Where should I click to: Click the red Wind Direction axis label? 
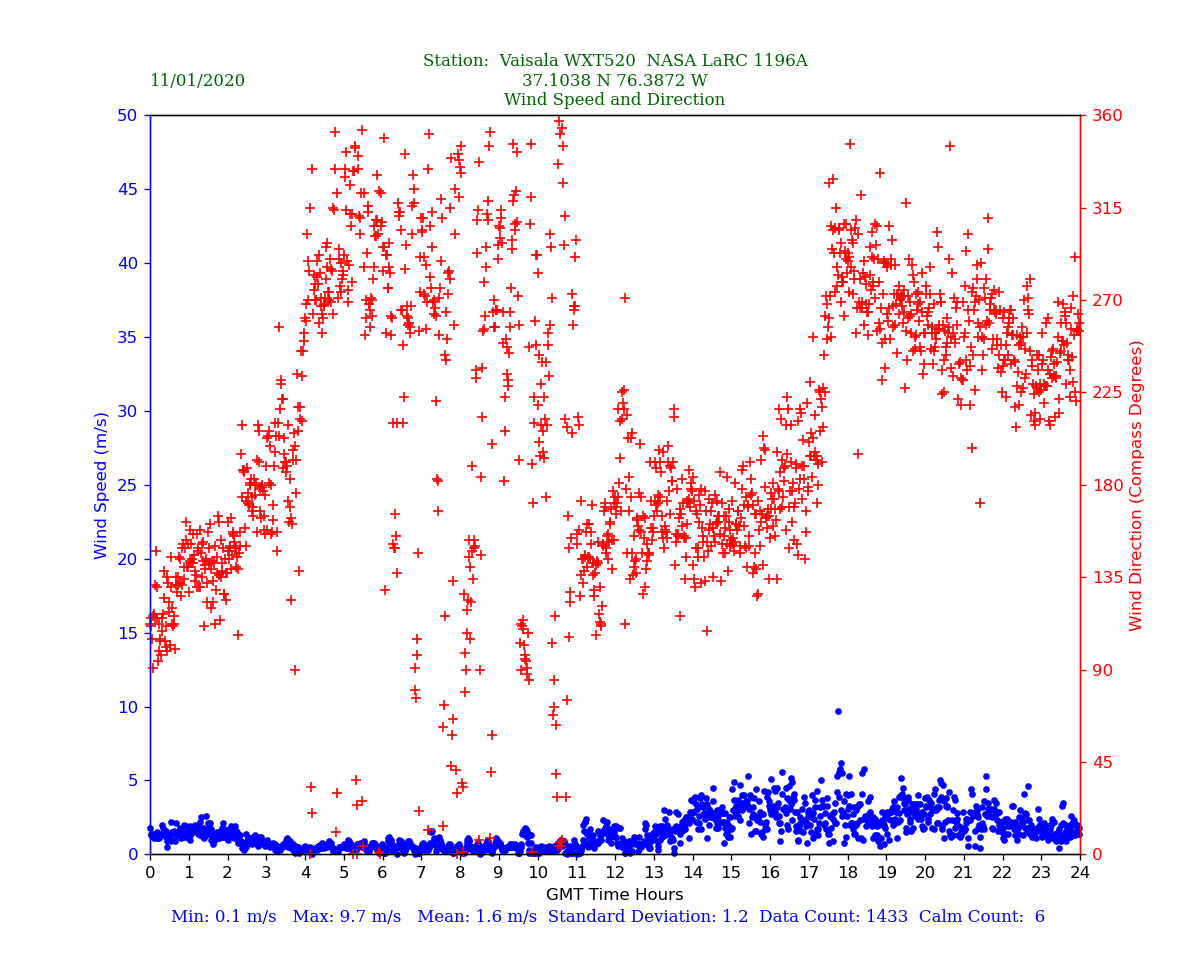click(x=1136, y=485)
